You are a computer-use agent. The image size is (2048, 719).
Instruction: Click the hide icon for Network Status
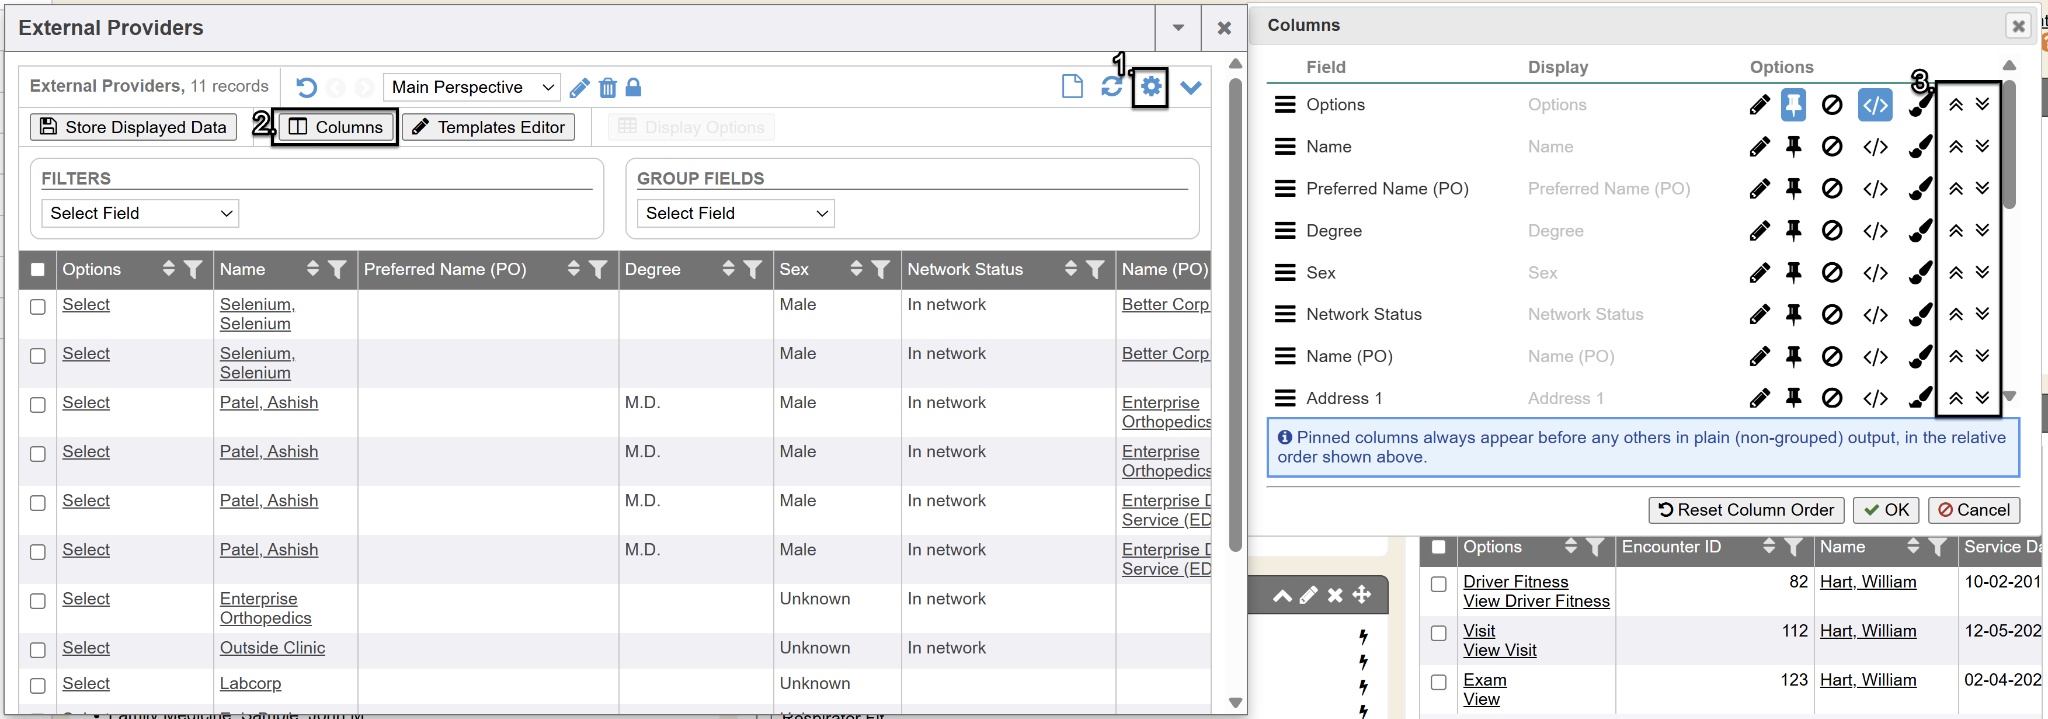1832,315
